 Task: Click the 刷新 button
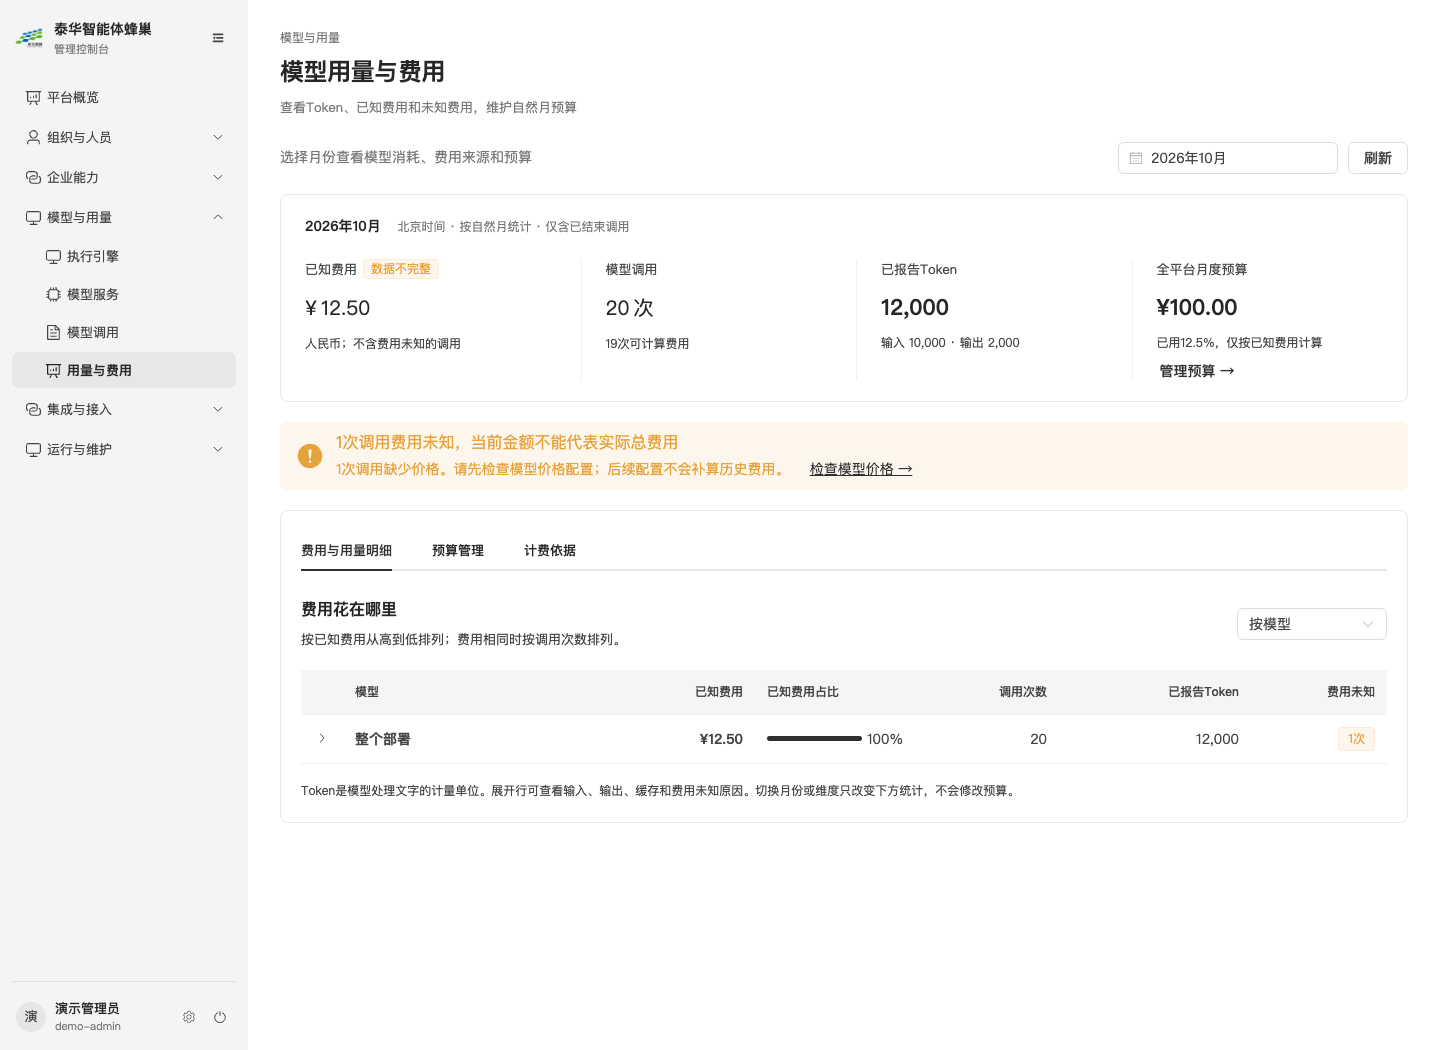click(1377, 158)
